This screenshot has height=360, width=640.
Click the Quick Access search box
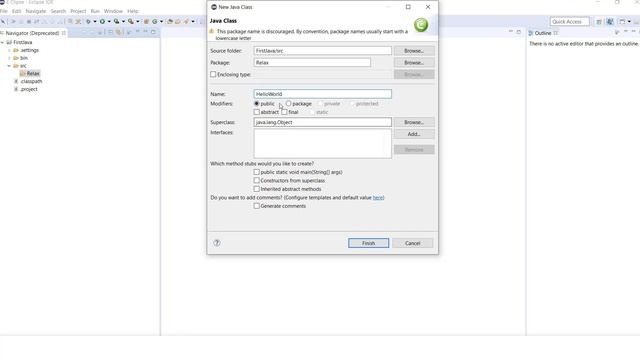[x=569, y=22]
